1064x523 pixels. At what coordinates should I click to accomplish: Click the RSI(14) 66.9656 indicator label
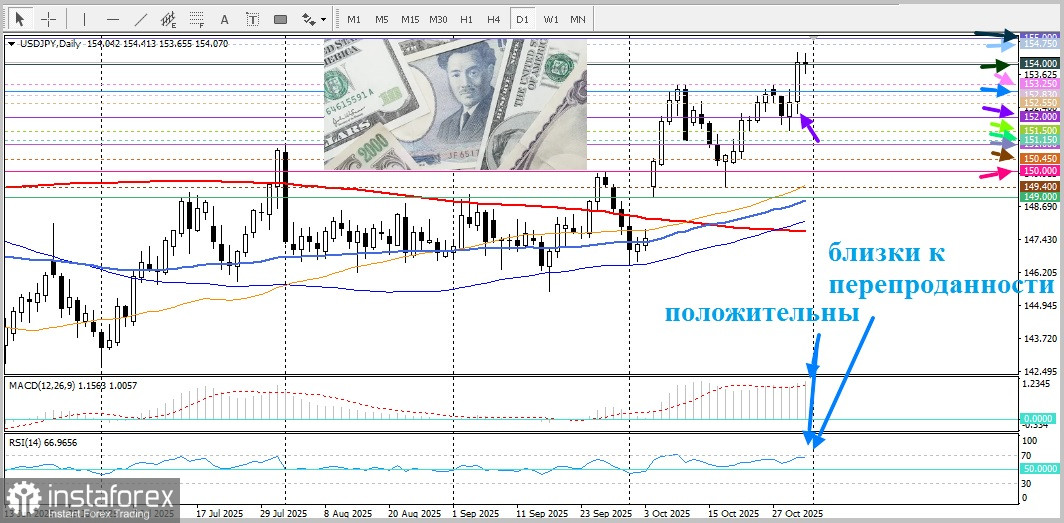(x=43, y=442)
